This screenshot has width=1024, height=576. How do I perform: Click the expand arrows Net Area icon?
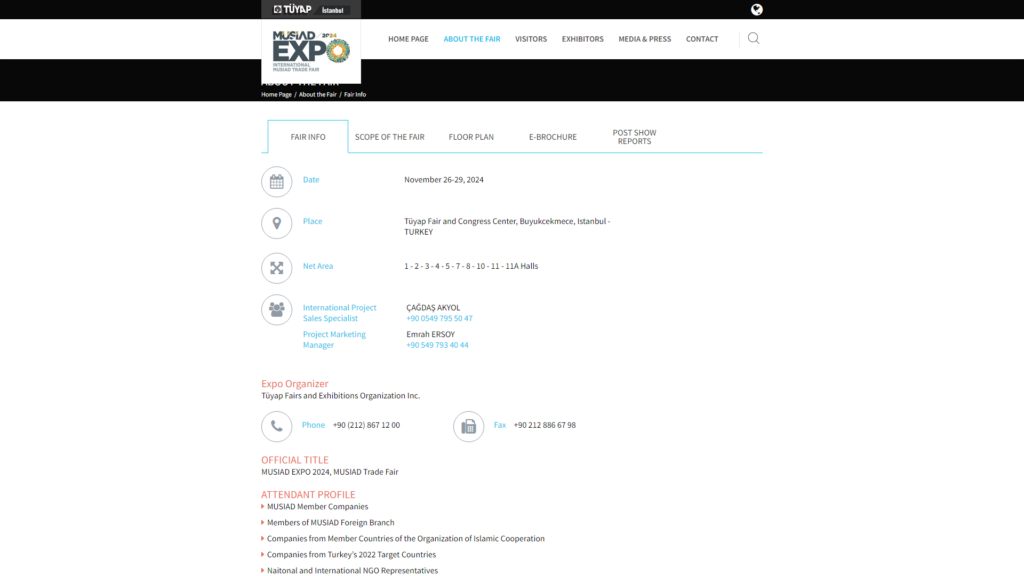click(x=277, y=268)
